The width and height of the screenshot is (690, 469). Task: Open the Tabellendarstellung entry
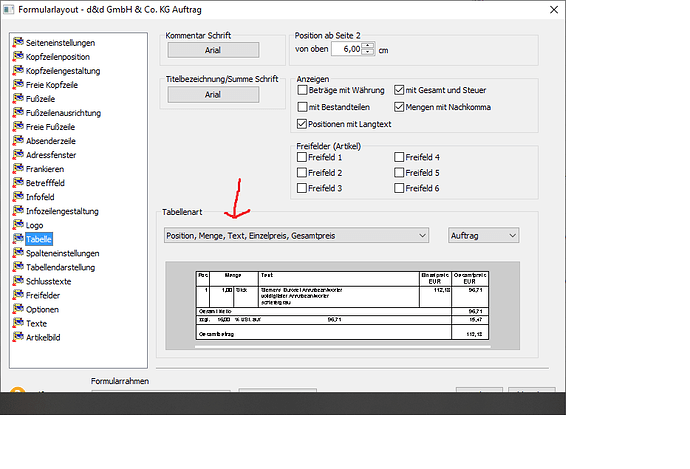coord(60,267)
